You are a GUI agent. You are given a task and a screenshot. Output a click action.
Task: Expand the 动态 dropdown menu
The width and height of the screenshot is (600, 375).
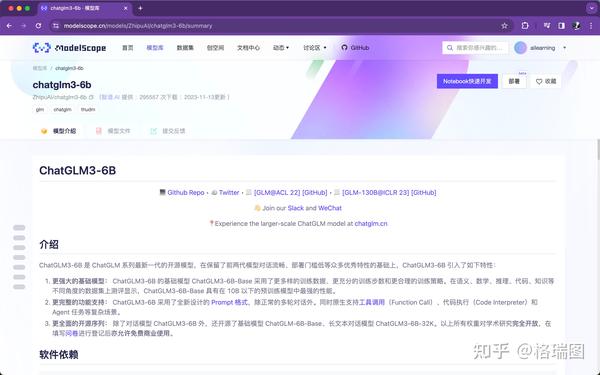[x=281, y=48]
